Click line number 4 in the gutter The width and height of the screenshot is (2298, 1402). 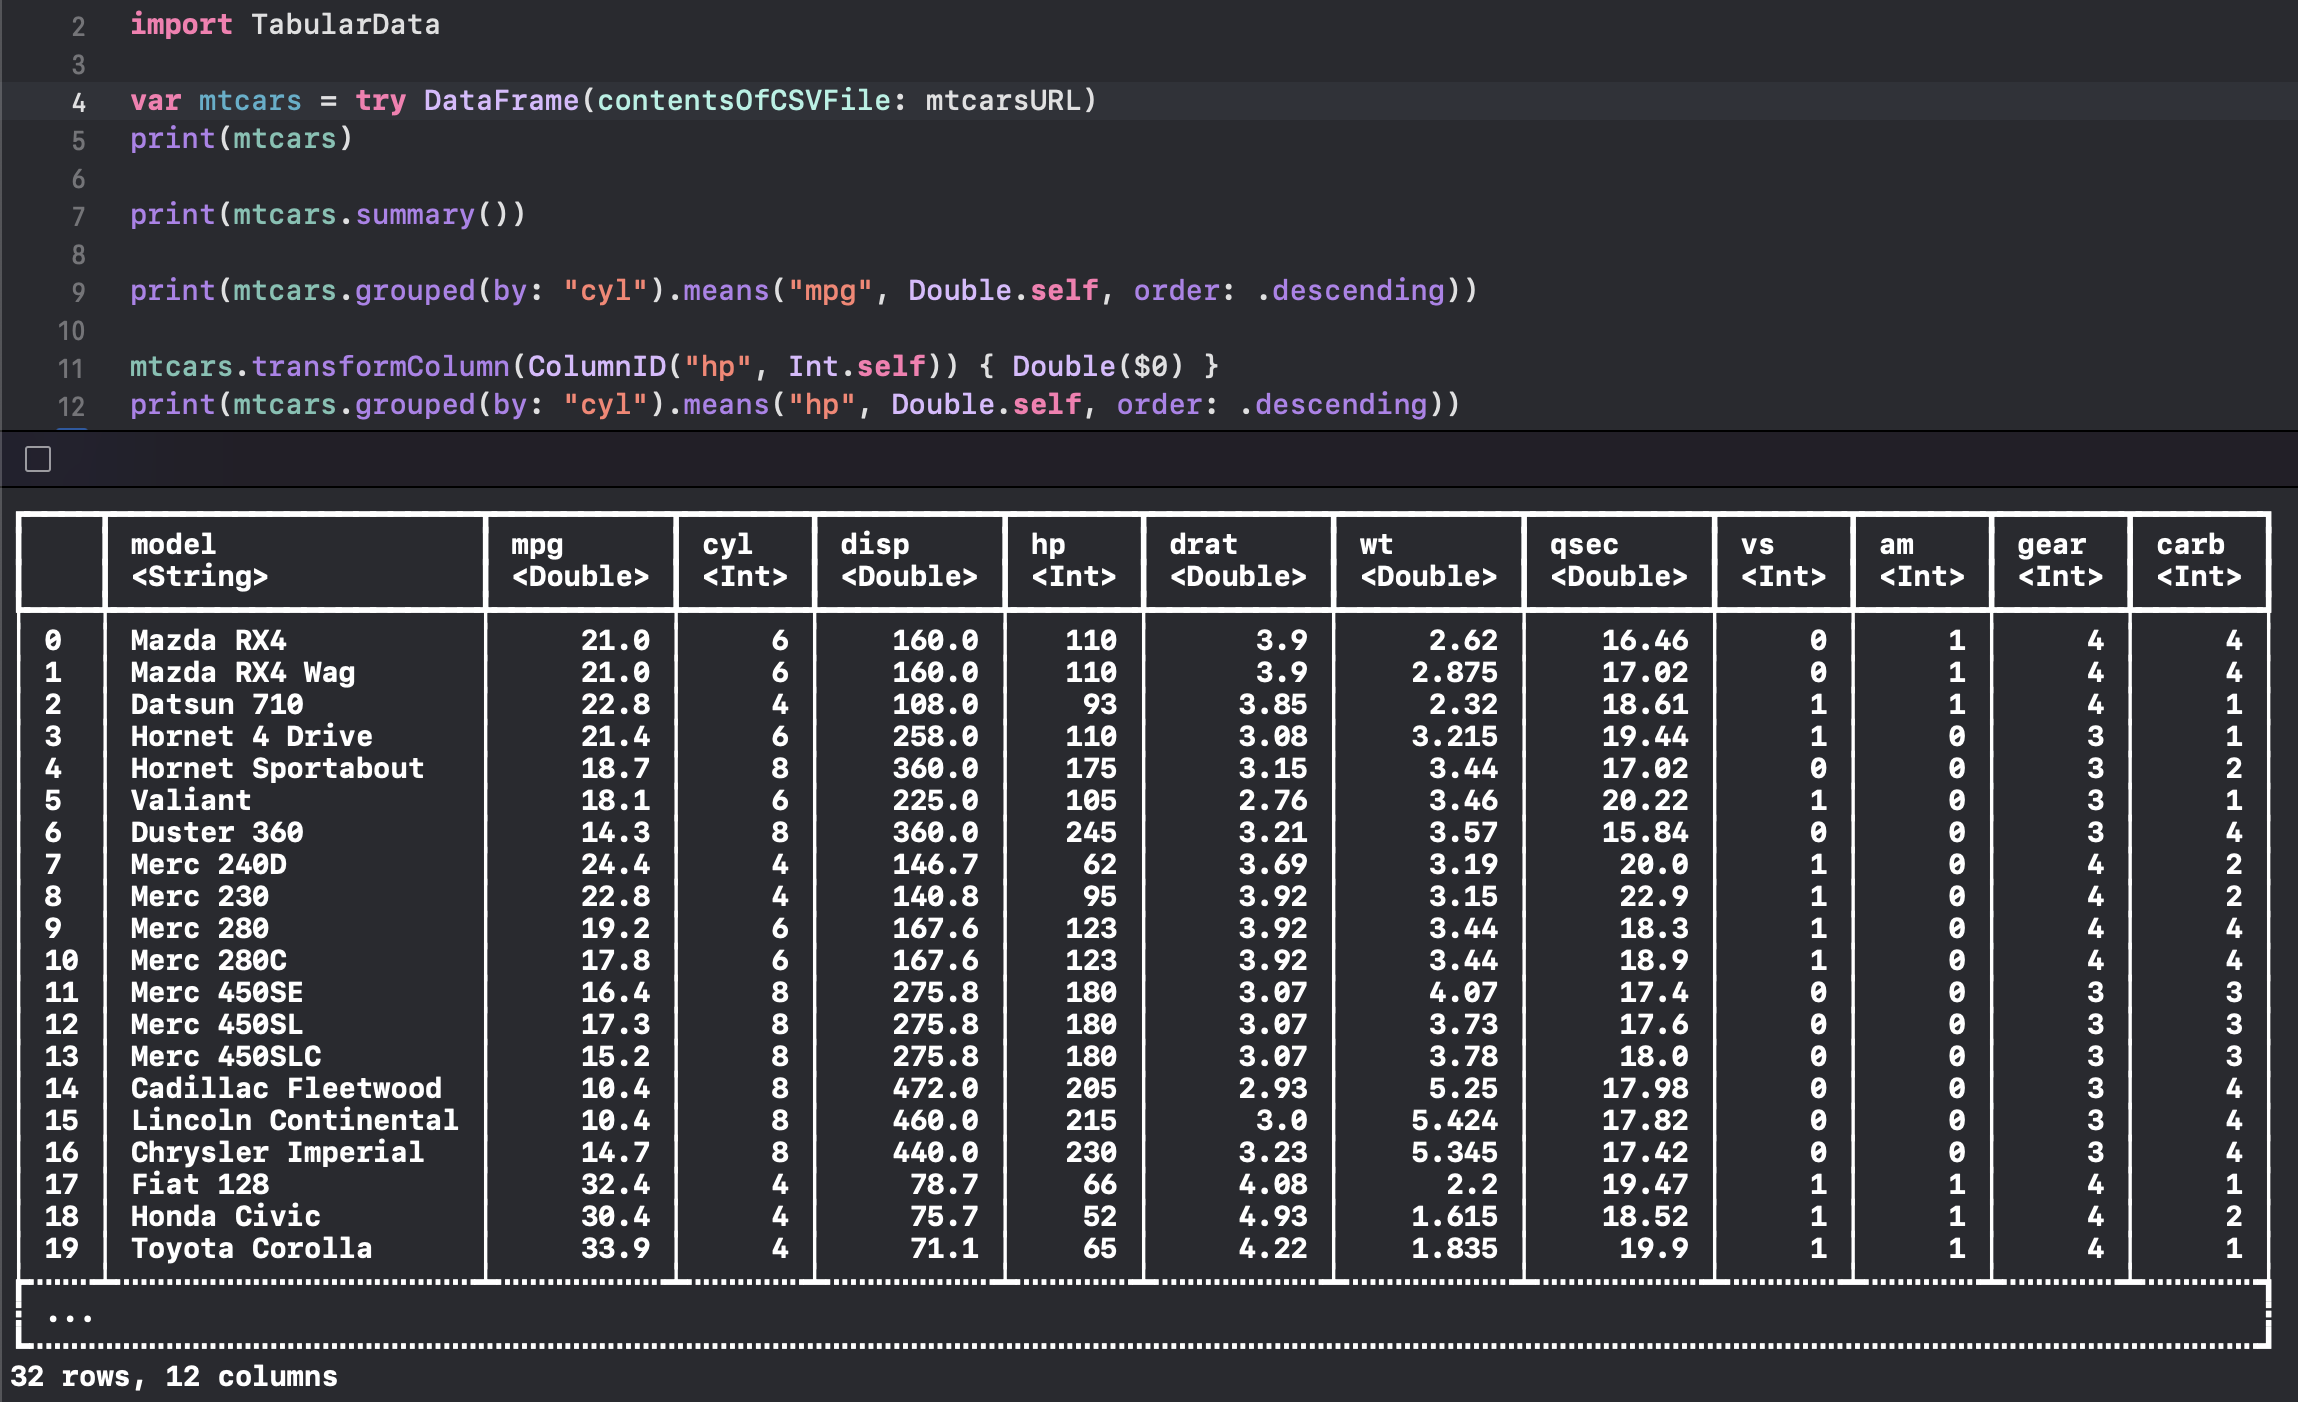tap(78, 102)
